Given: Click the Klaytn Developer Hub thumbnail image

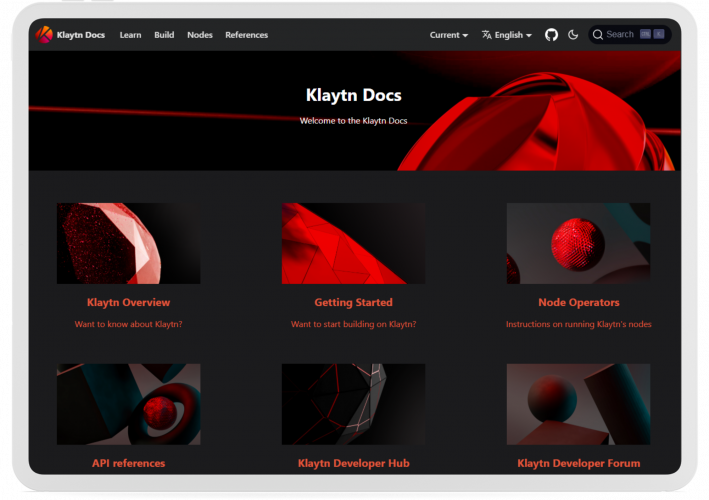Looking at the screenshot, I should [x=354, y=404].
